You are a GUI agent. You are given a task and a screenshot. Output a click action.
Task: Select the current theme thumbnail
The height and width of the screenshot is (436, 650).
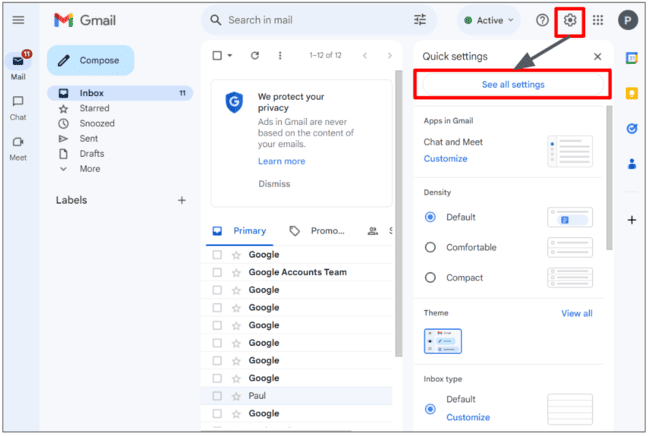tap(443, 341)
